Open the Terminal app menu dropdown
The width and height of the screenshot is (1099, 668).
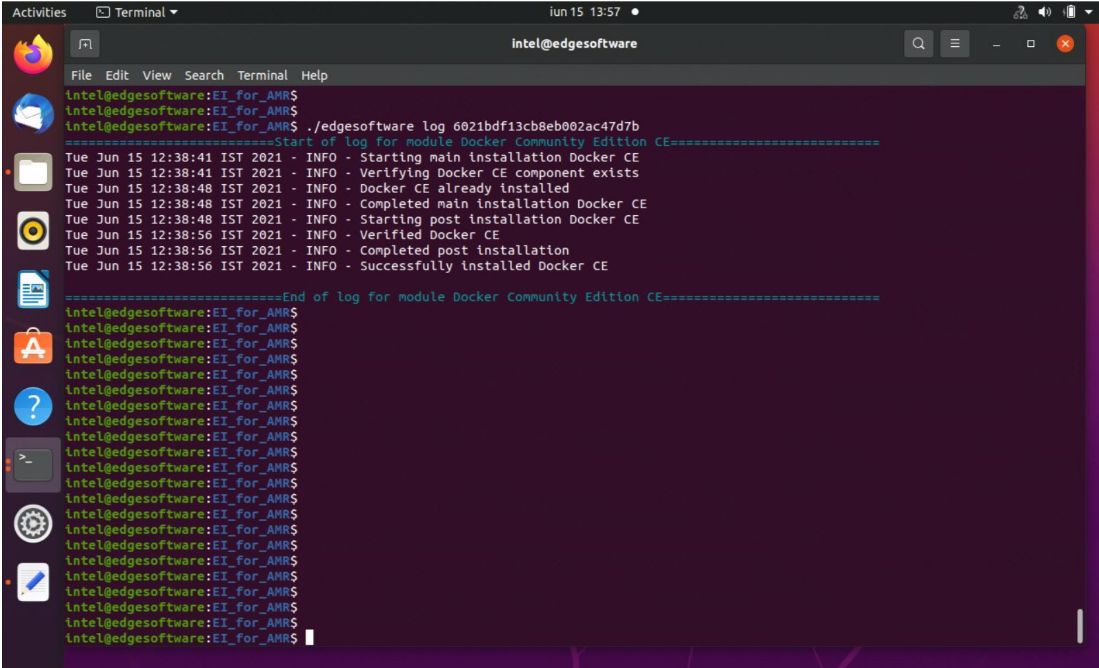click(x=137, y=12)
